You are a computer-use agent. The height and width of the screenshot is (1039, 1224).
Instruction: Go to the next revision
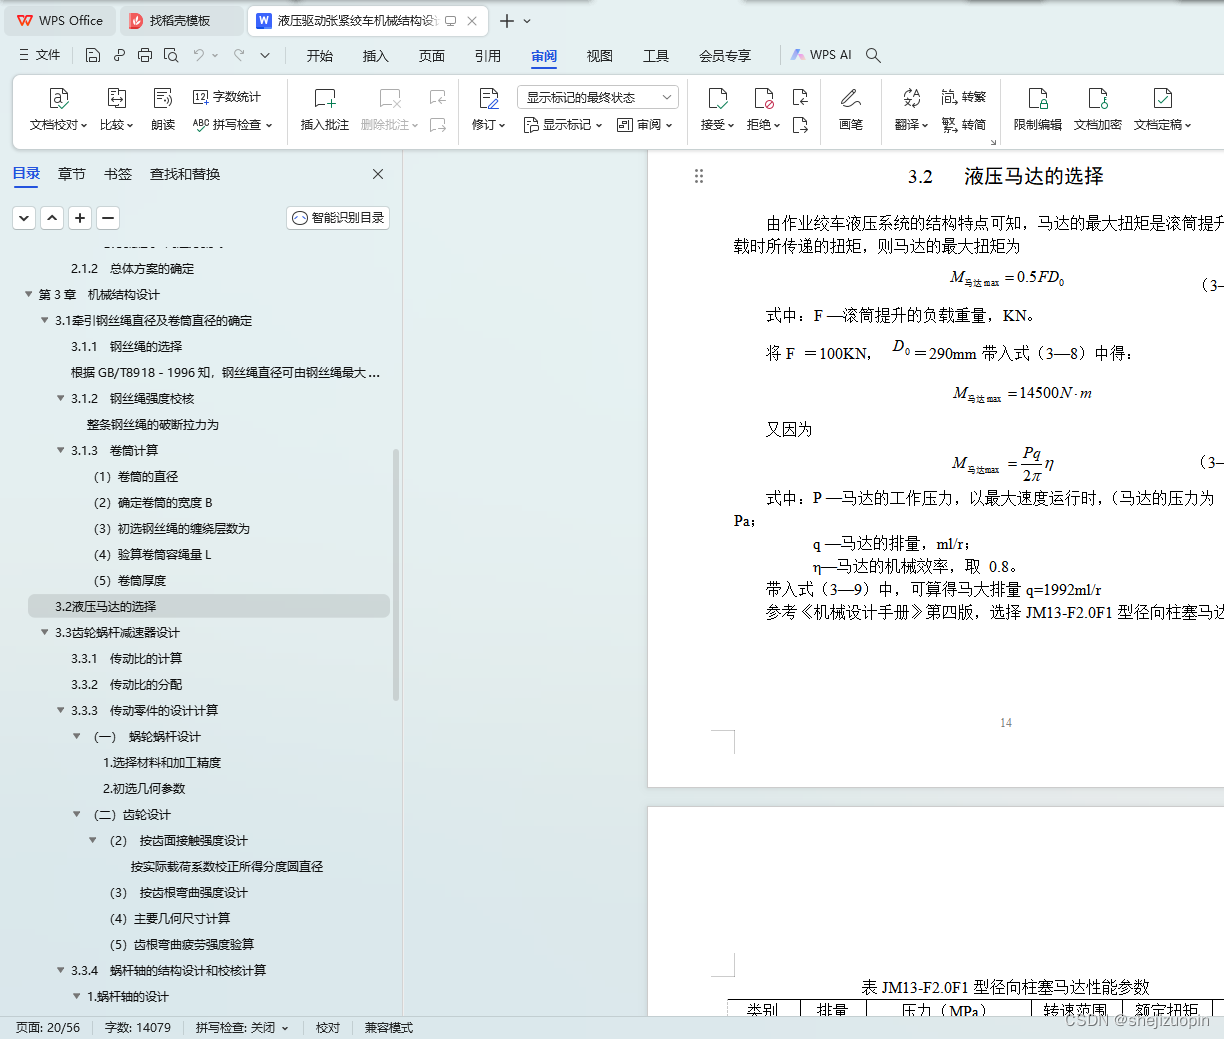click(800, 125)
